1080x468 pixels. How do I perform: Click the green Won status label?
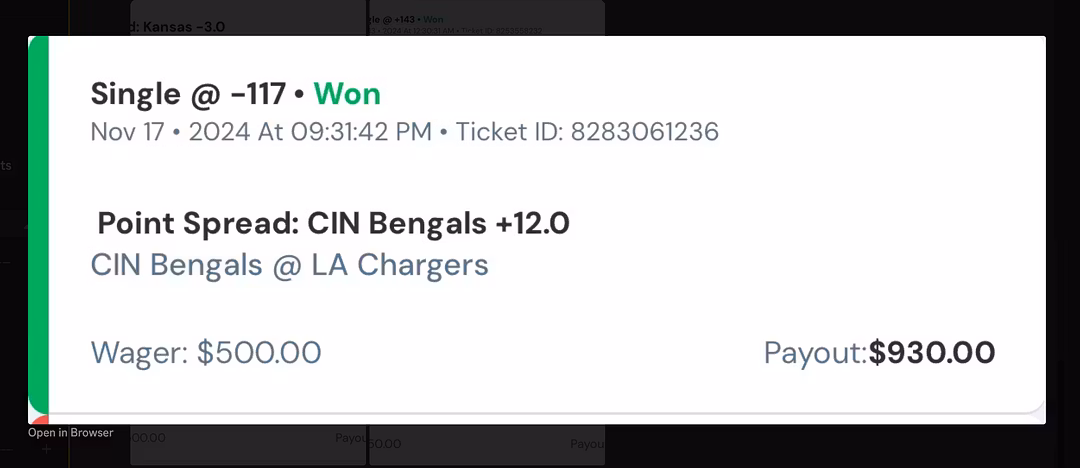347,94
